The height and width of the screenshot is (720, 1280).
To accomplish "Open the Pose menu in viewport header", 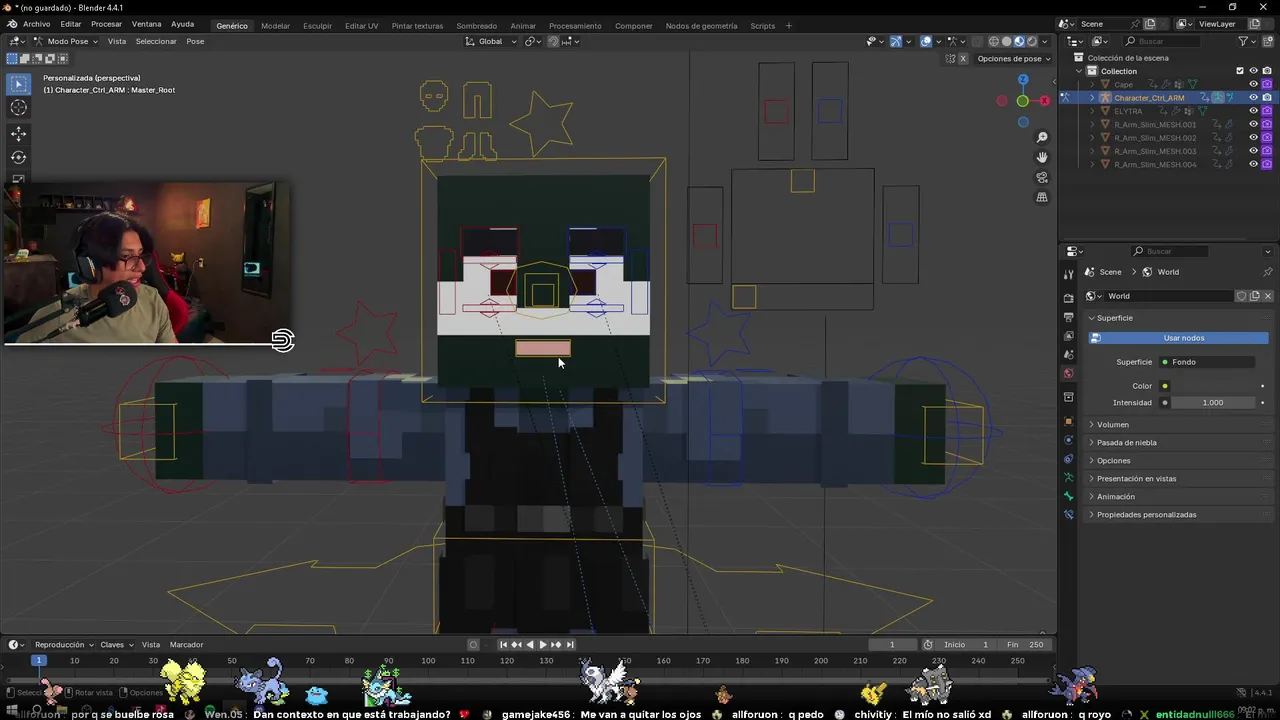I will coord(195,41).
